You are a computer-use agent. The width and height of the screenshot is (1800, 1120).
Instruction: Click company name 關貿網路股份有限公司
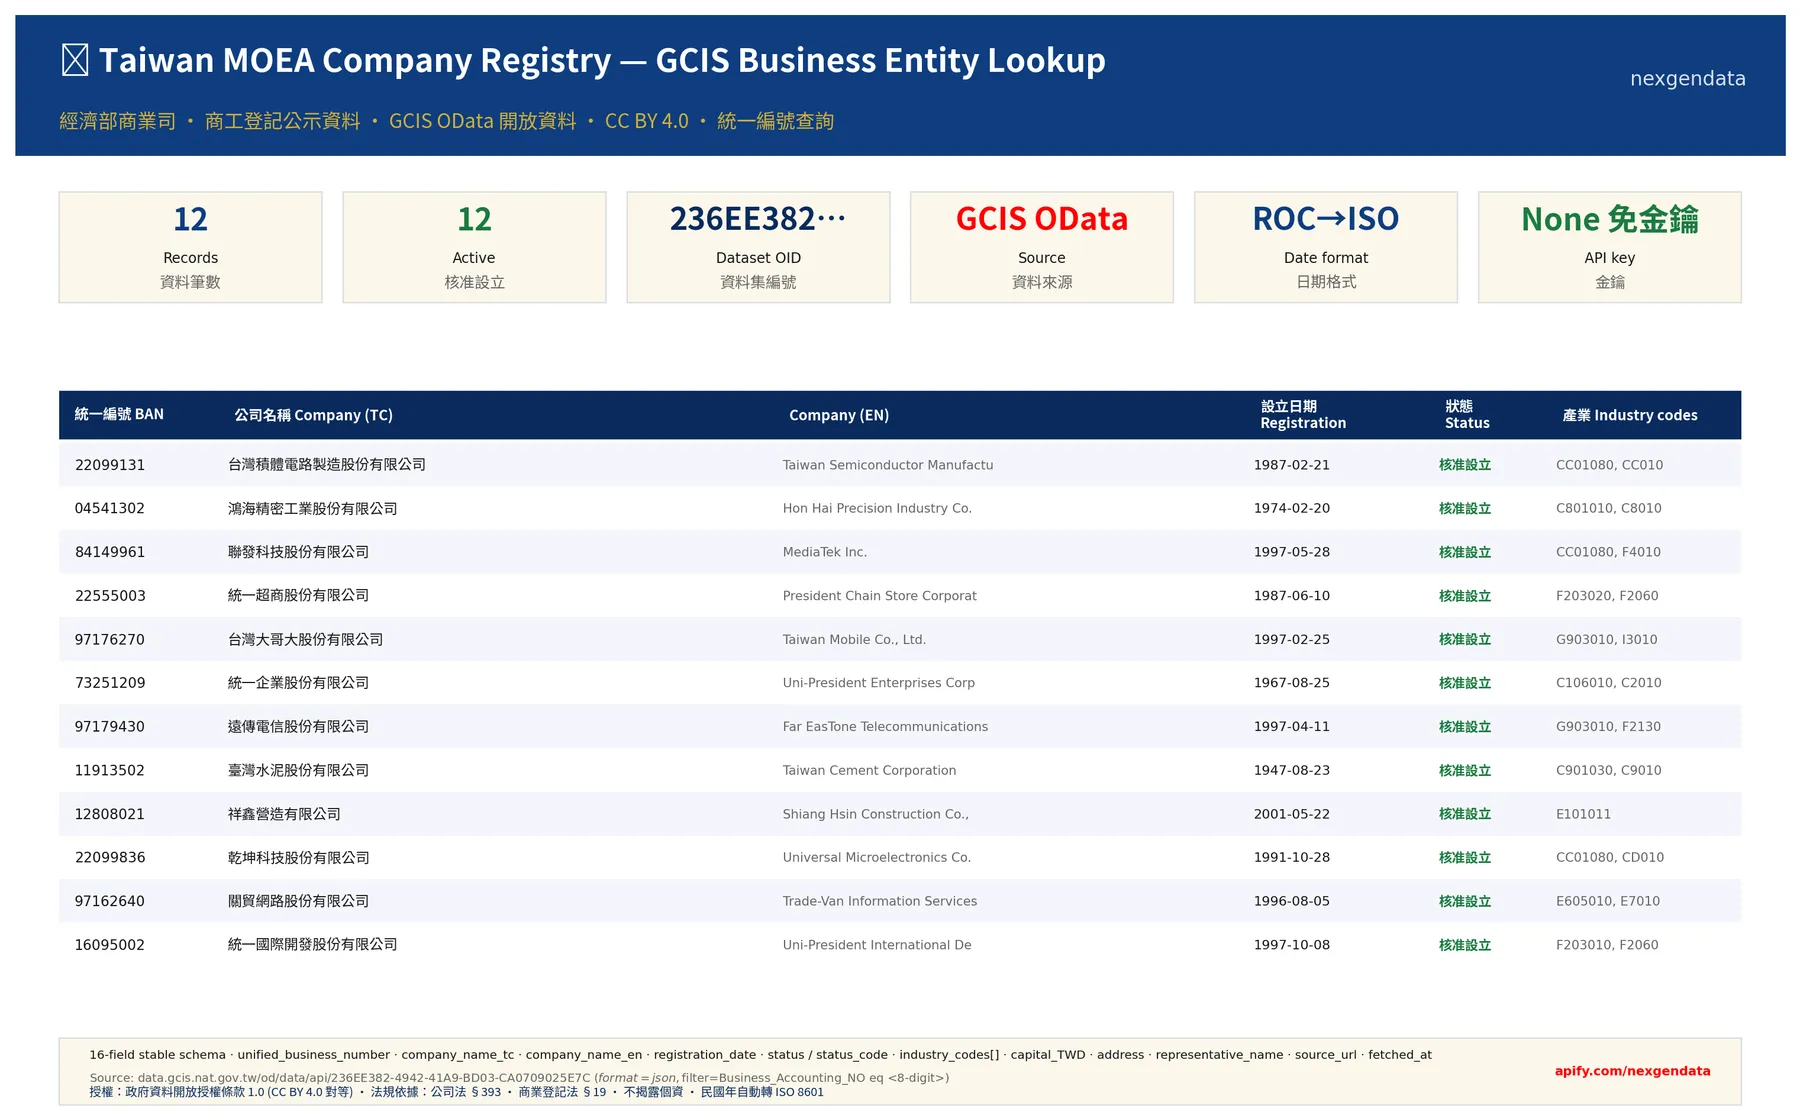coord(299,901)
